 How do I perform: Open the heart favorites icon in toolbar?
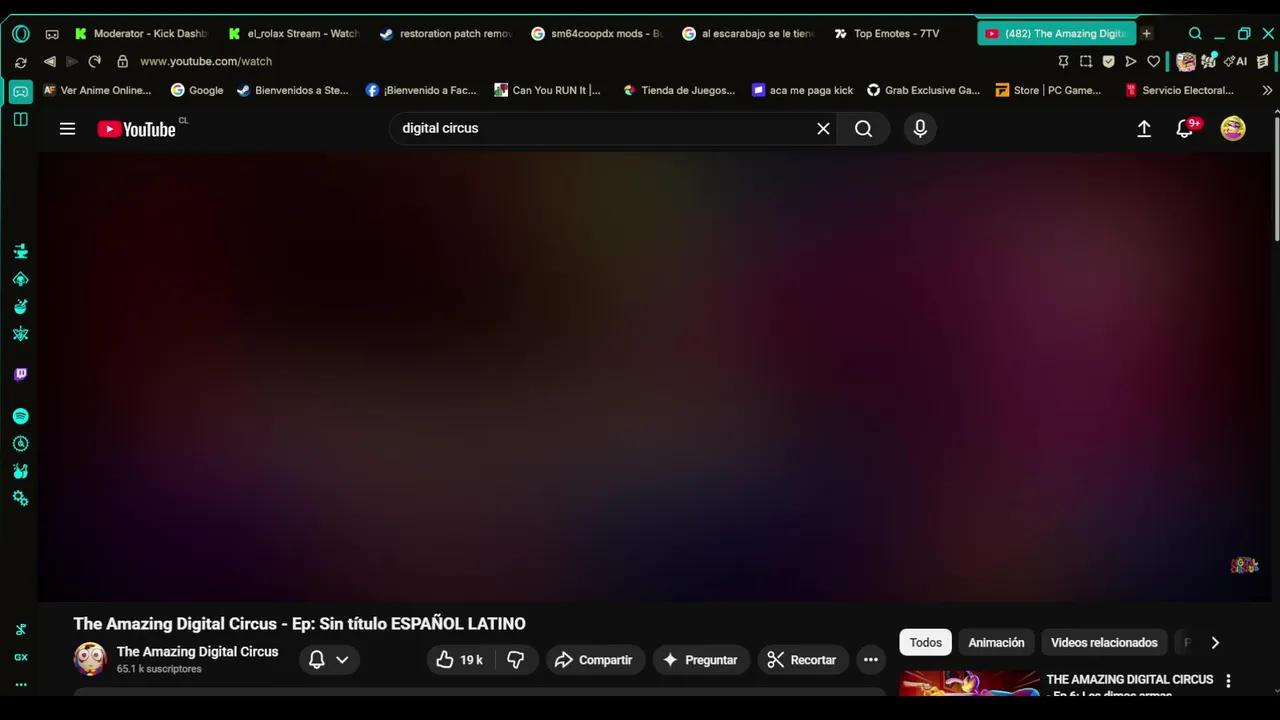(1153, 62)
